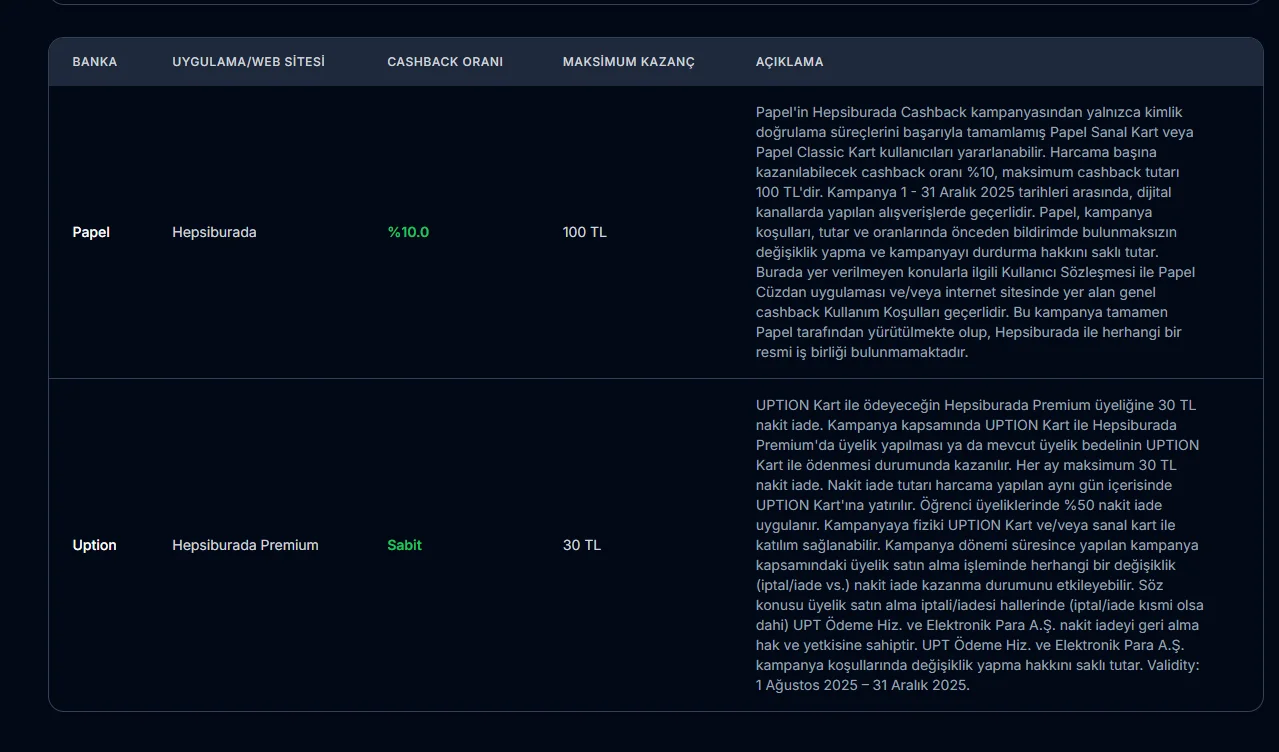Viewport: 1279px width, 752px height.
Task: Click the Sabit cashback value
Action: coord(405,545)
